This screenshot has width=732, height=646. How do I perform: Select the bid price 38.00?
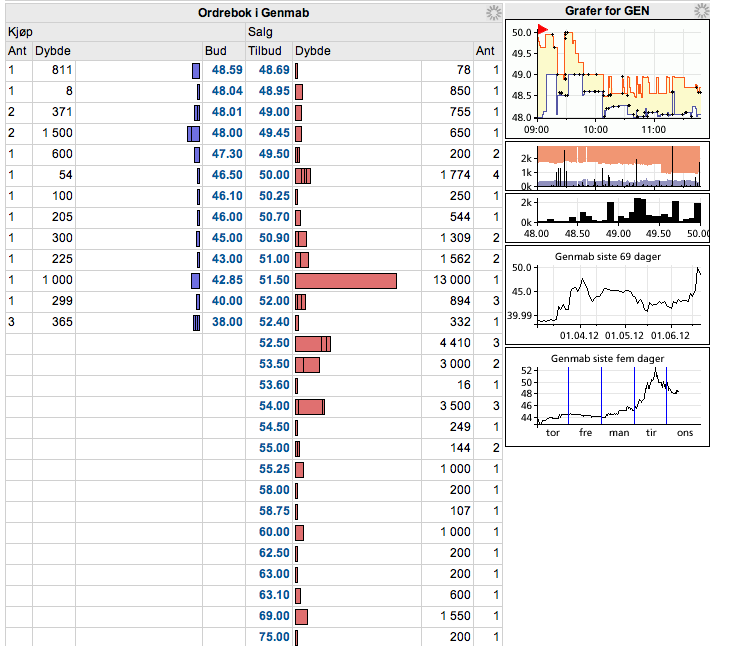[x=227, y=322]
